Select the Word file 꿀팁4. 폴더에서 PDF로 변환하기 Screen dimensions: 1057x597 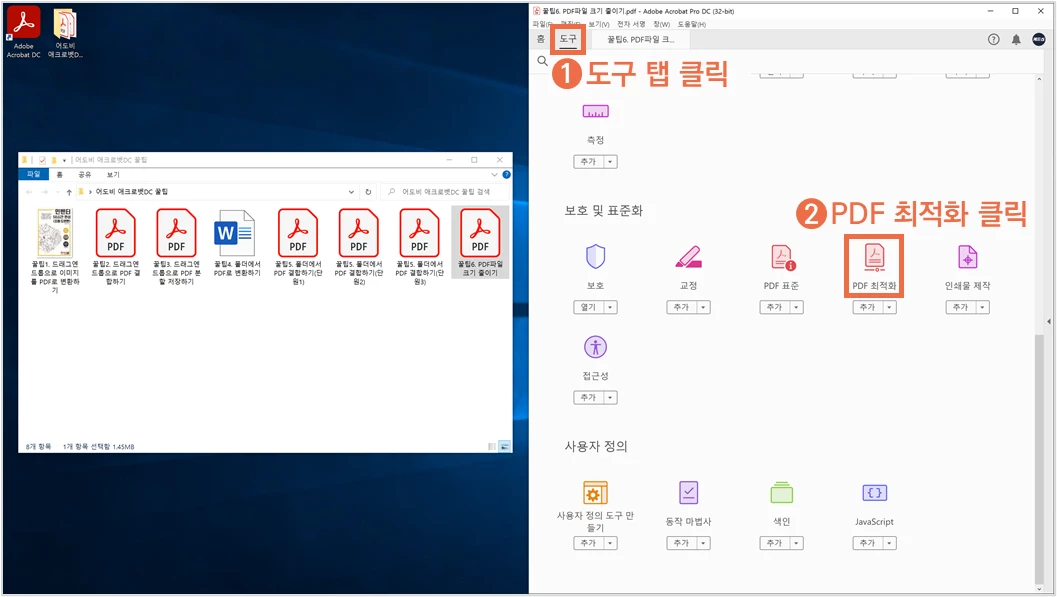tap(237, 244)
